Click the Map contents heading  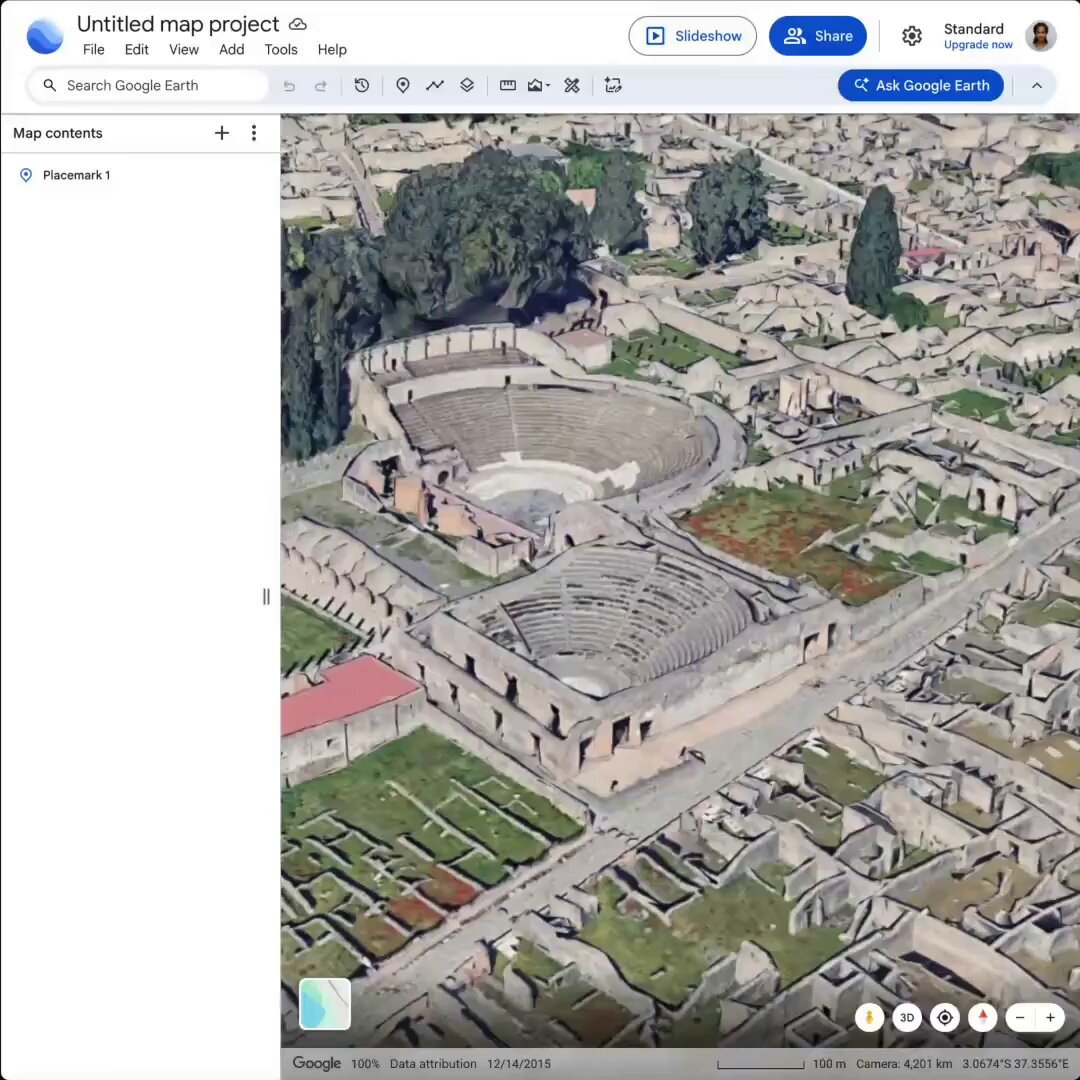[x=58, y=133]
